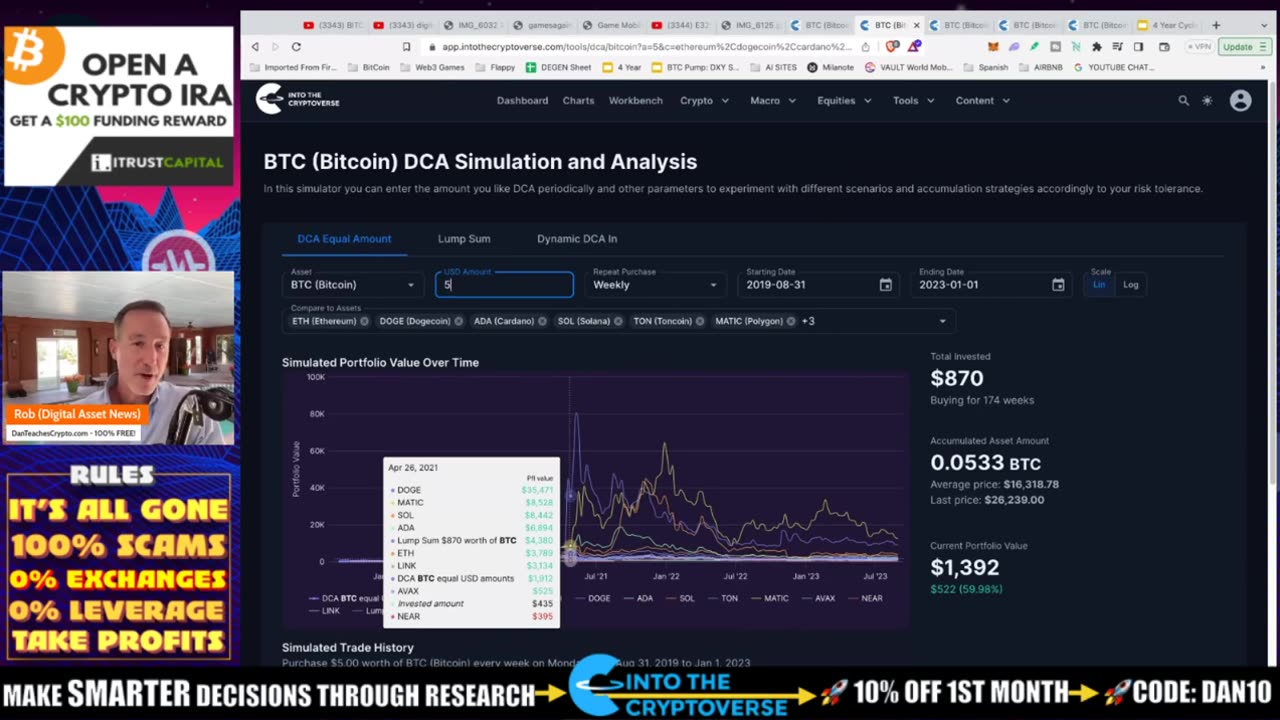This screenshot has width=1280, height=720.
Task: Open the user account avatar menu
Action: [x=1241, y=100]
